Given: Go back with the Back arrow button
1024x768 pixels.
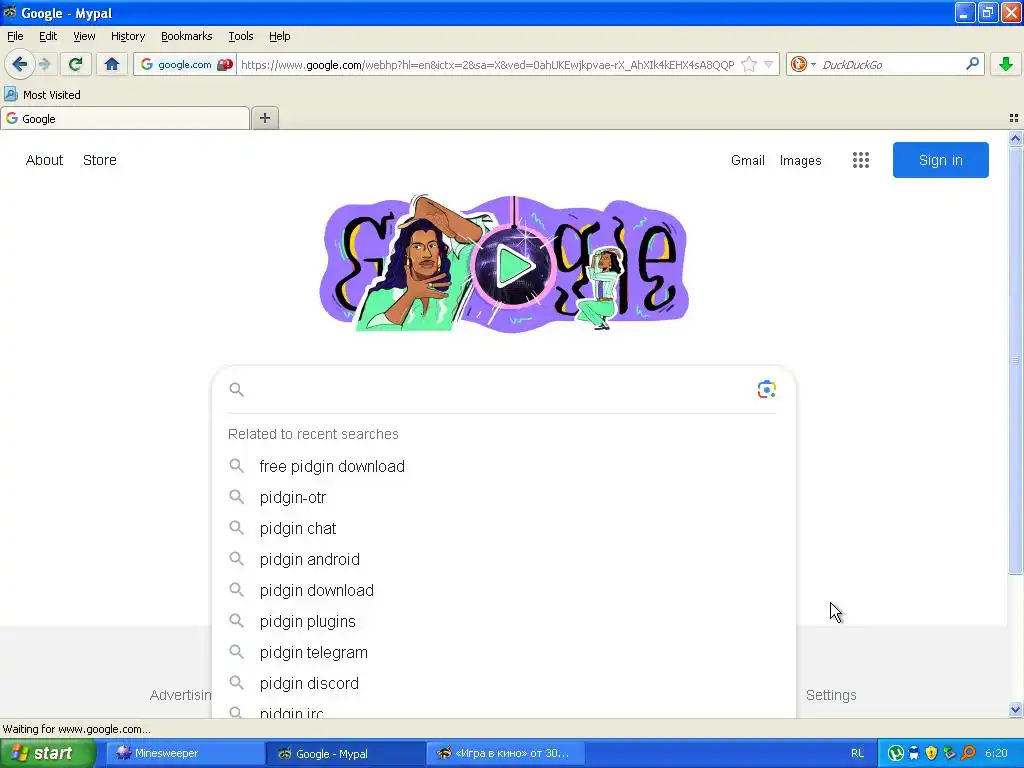Looking at the screenshot, I should pyautogui.click(x=19, y=64).
